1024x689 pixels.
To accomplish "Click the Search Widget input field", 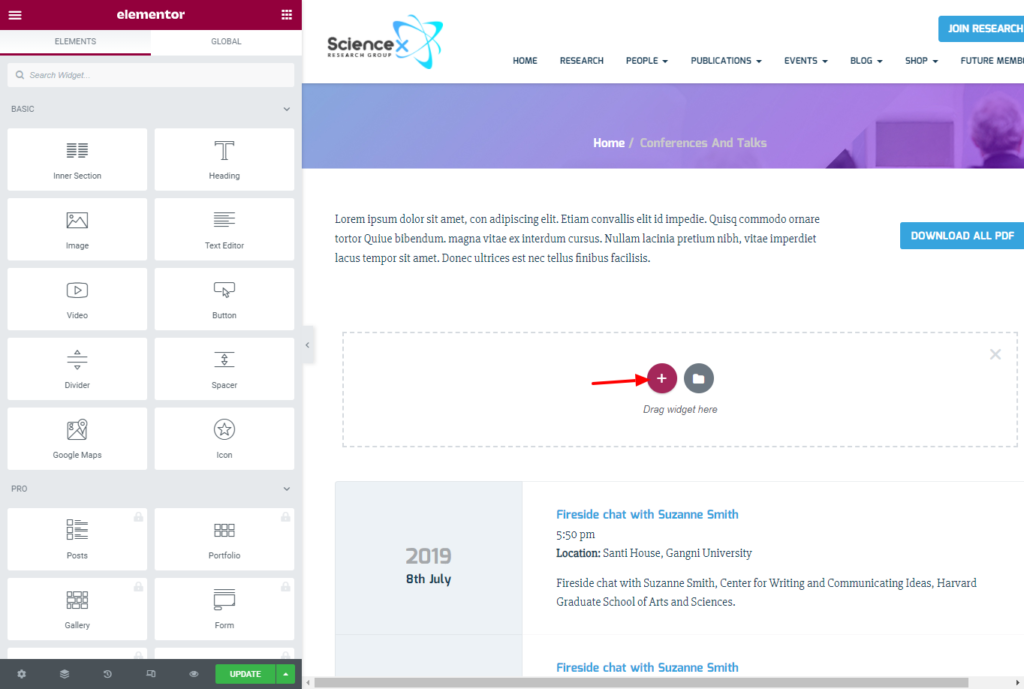I will point(151,75).
